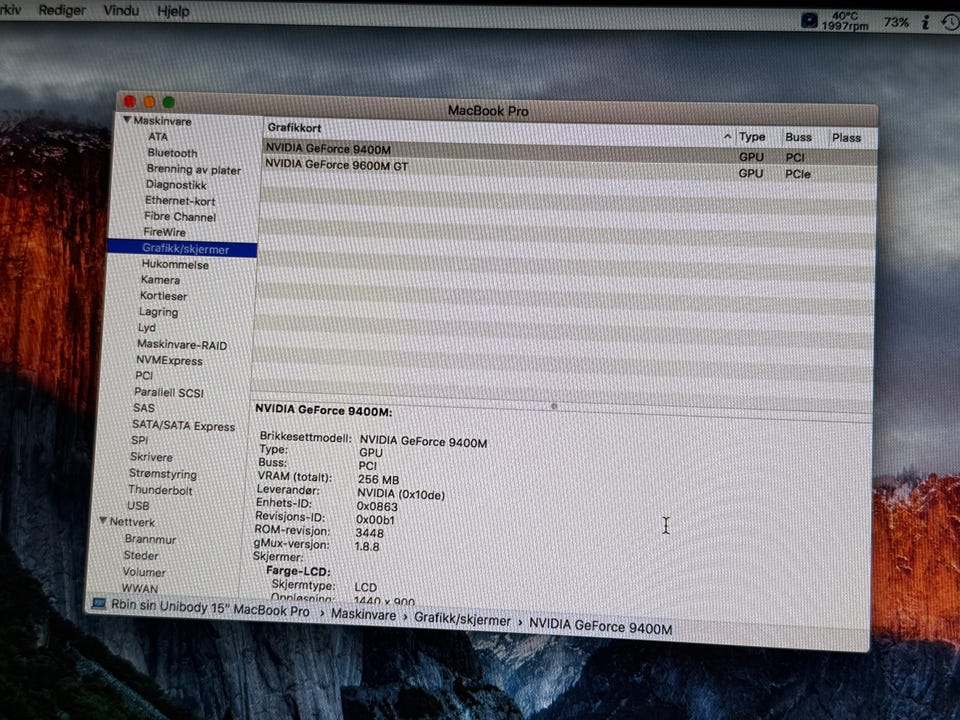This screenshot has height=720, width=960.
Task: Click the Farge-LCD heading
Action: [298, 571]
